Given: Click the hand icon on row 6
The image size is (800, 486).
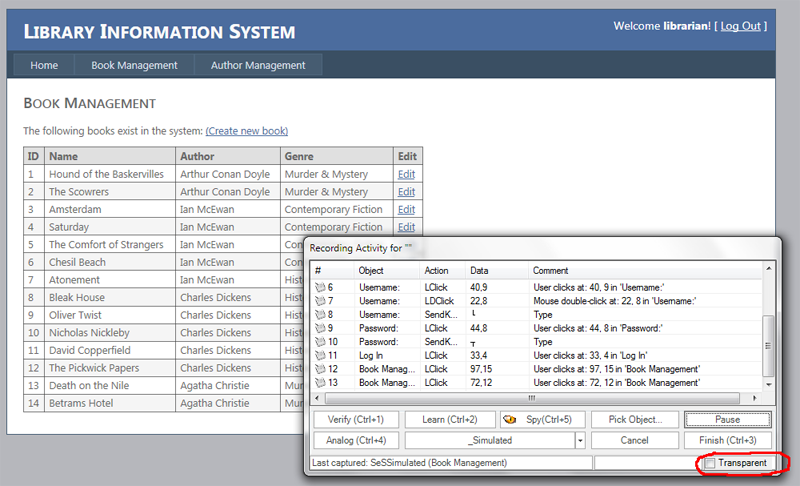Looking at the screenshot, I should click(320, 287).
